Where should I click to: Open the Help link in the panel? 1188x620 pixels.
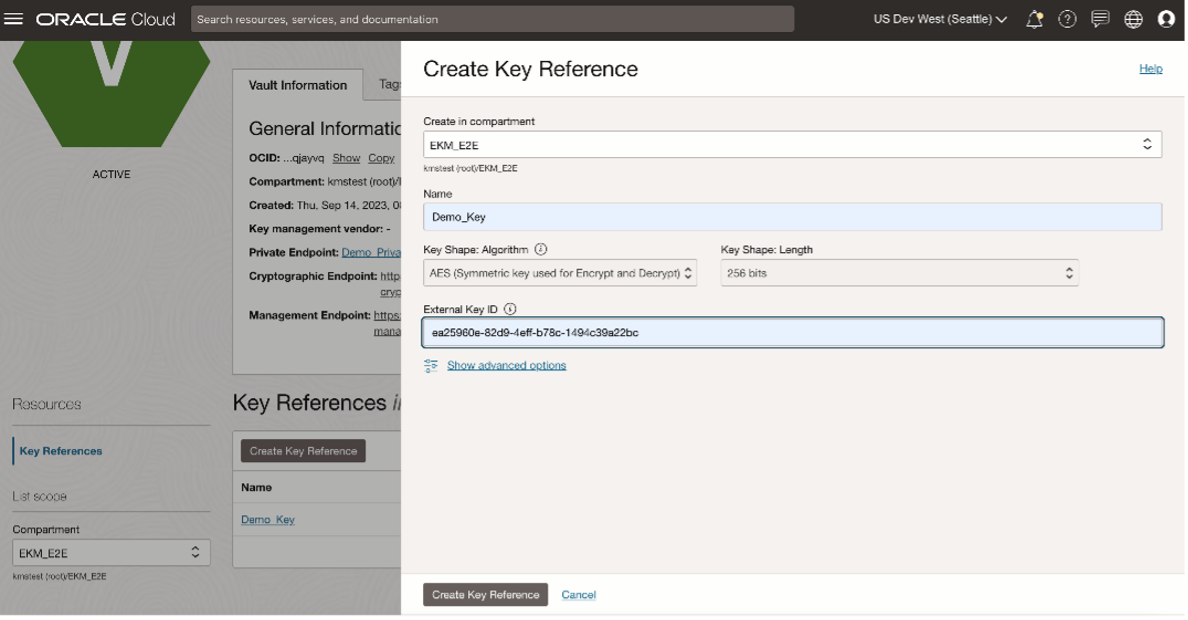(1150, 68)
